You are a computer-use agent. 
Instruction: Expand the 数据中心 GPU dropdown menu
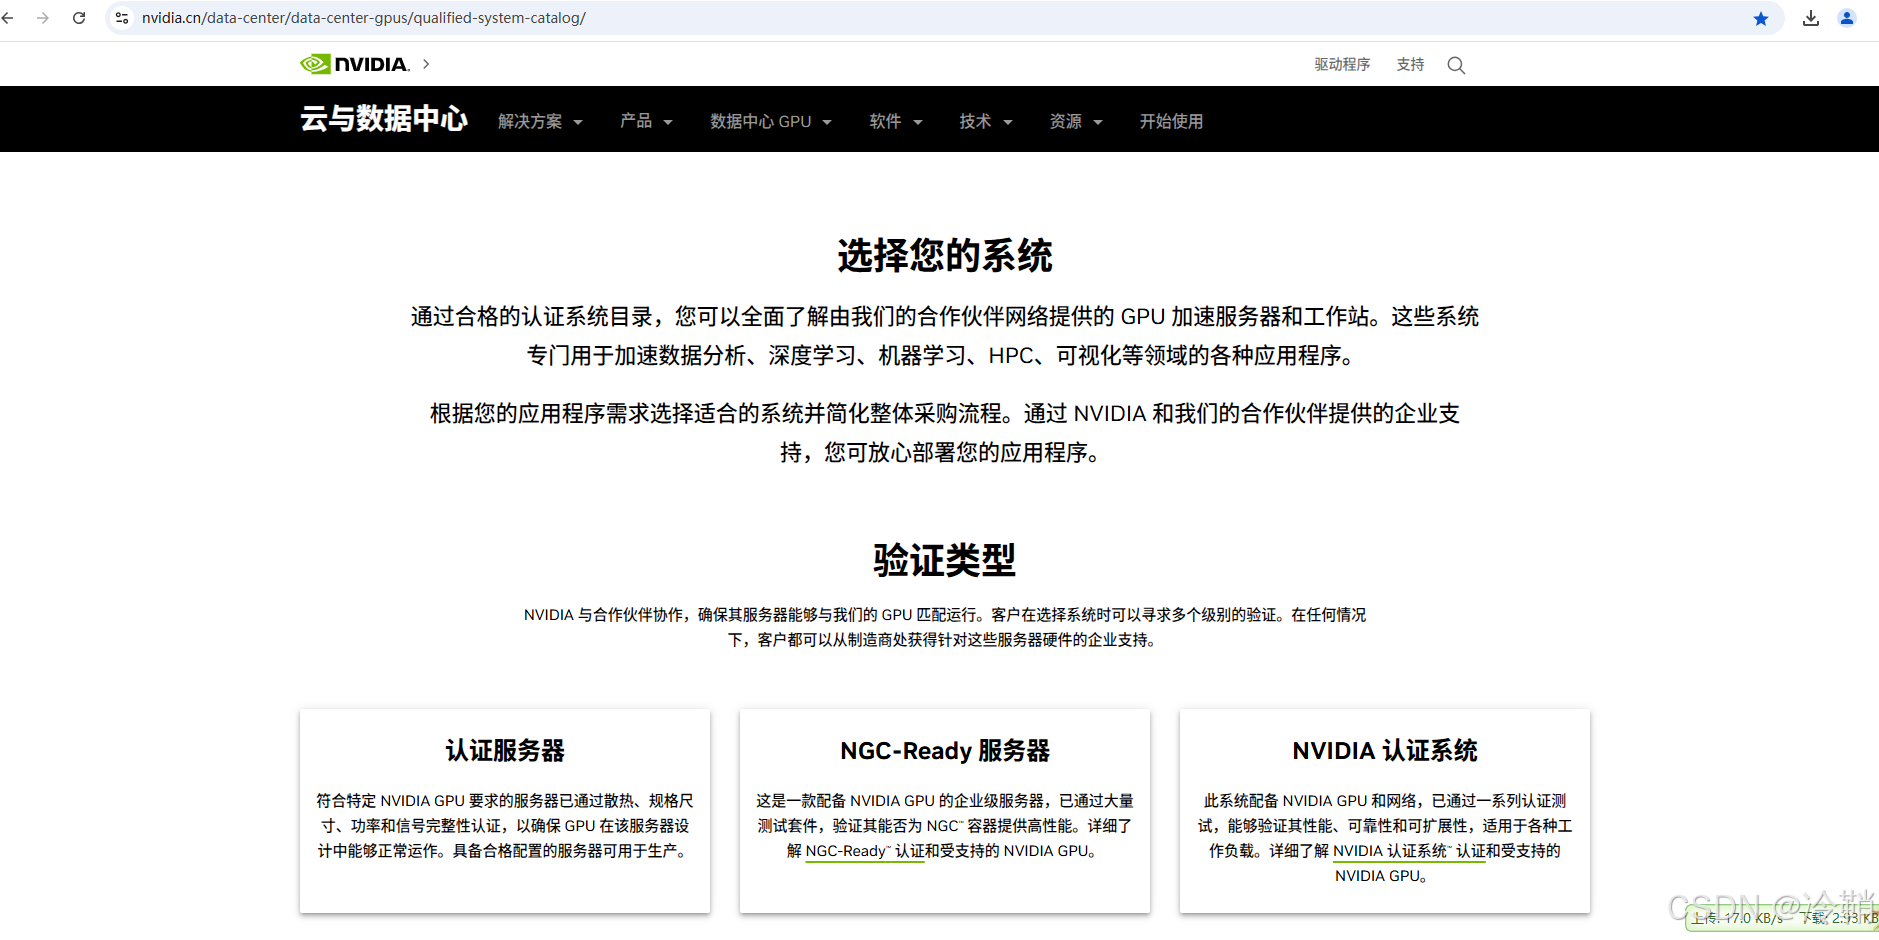tap(771, 121)
